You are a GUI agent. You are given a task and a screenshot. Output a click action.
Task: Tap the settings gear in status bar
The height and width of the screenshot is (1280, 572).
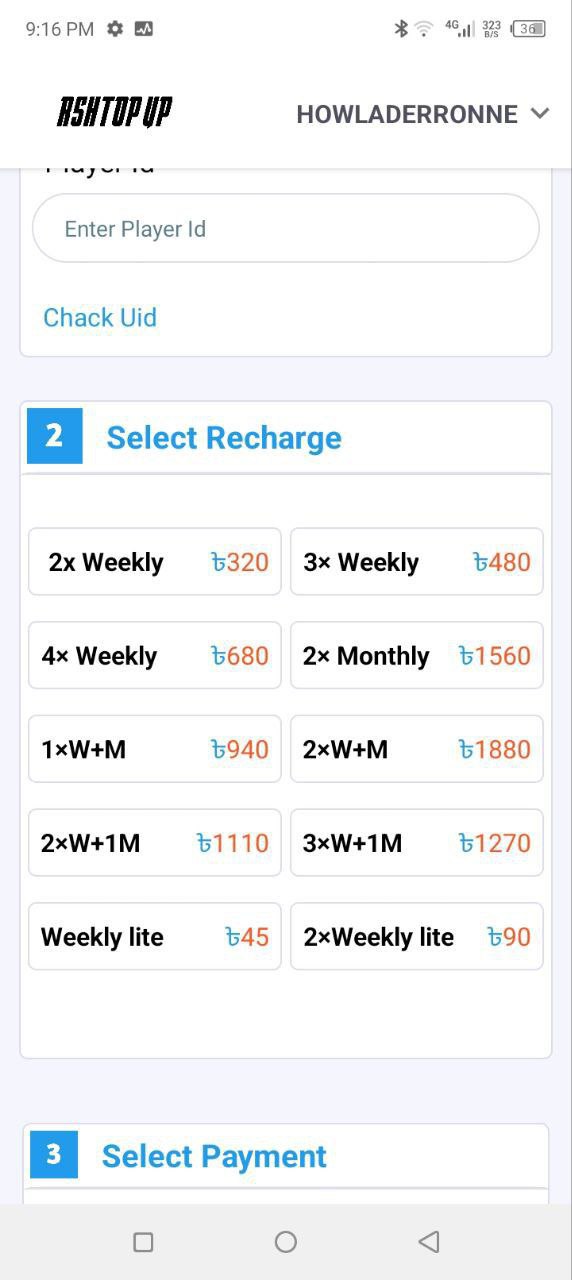[115, 29]
